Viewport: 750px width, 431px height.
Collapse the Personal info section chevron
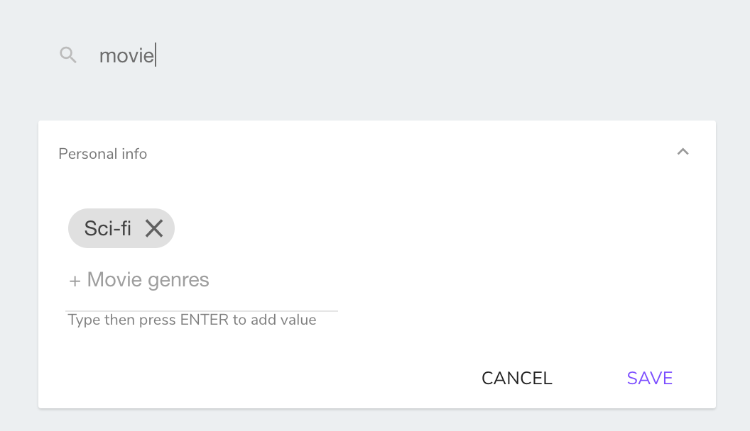click(x=683, y=152)
